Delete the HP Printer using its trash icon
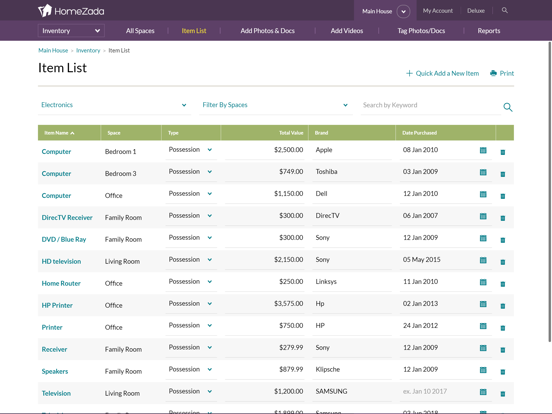Image resolution: width=552 pixels, height=414 pixels. click(x=503, y=306)
